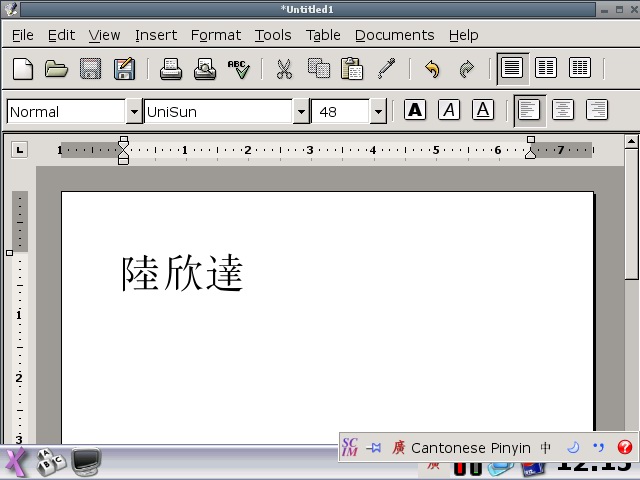Expand the font size 48 dropdown
The height and width of the screenshot is (480, 640).
tap(377, 111)
